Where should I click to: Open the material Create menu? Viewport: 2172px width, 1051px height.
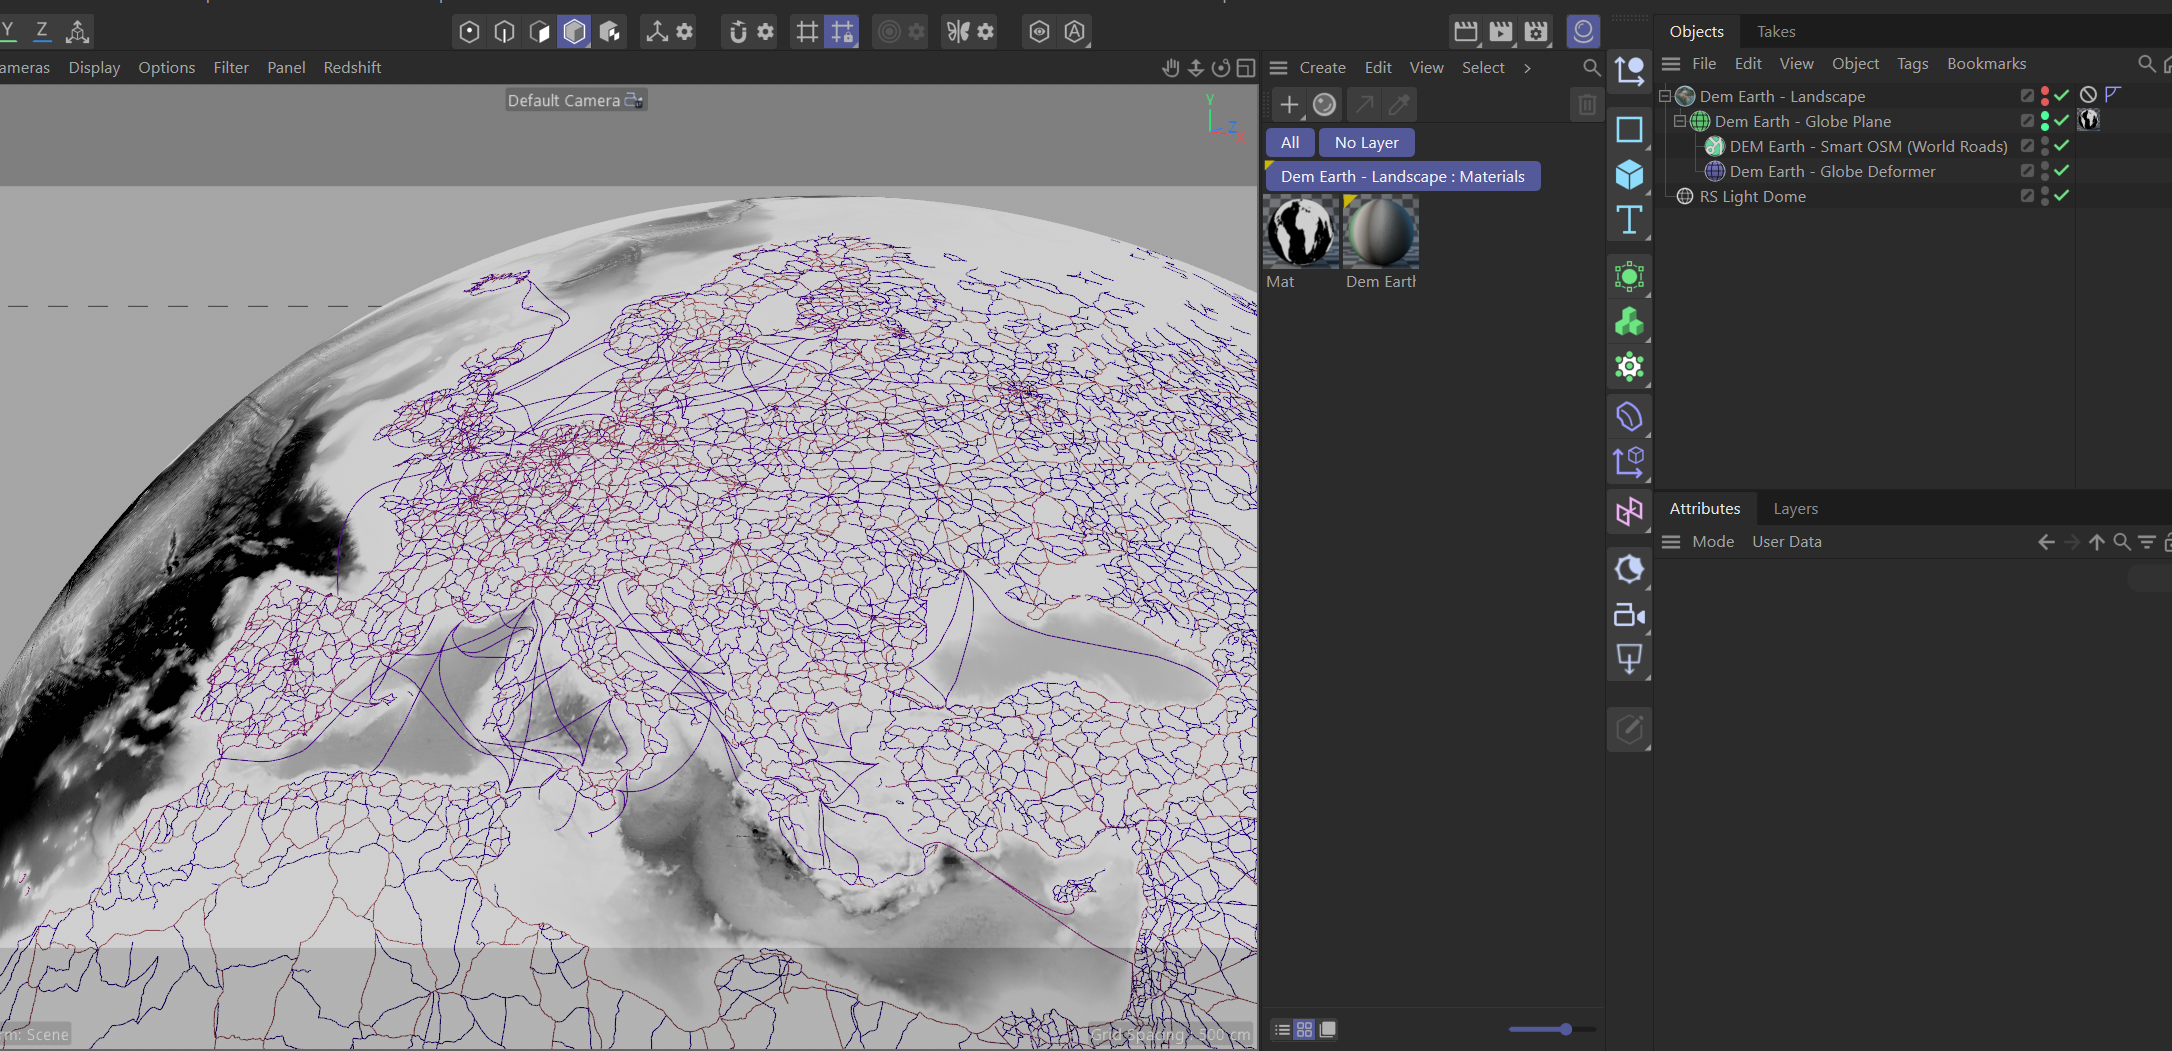pos(1322,68)
